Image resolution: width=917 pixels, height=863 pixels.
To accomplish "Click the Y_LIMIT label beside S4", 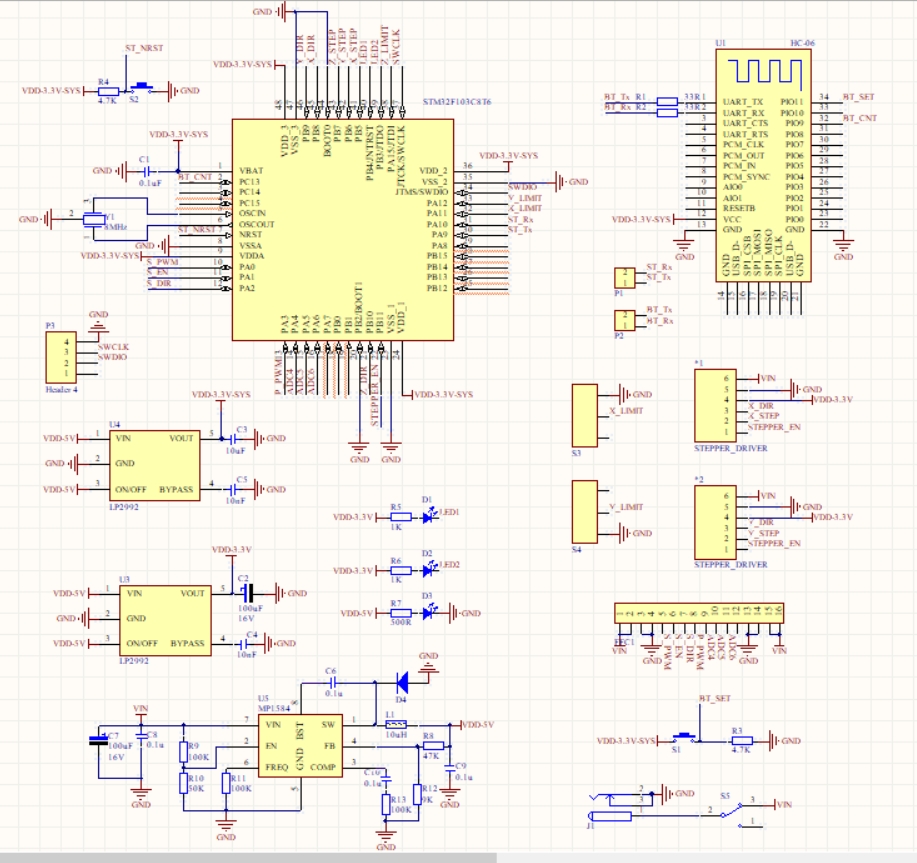I will (626, 507).
